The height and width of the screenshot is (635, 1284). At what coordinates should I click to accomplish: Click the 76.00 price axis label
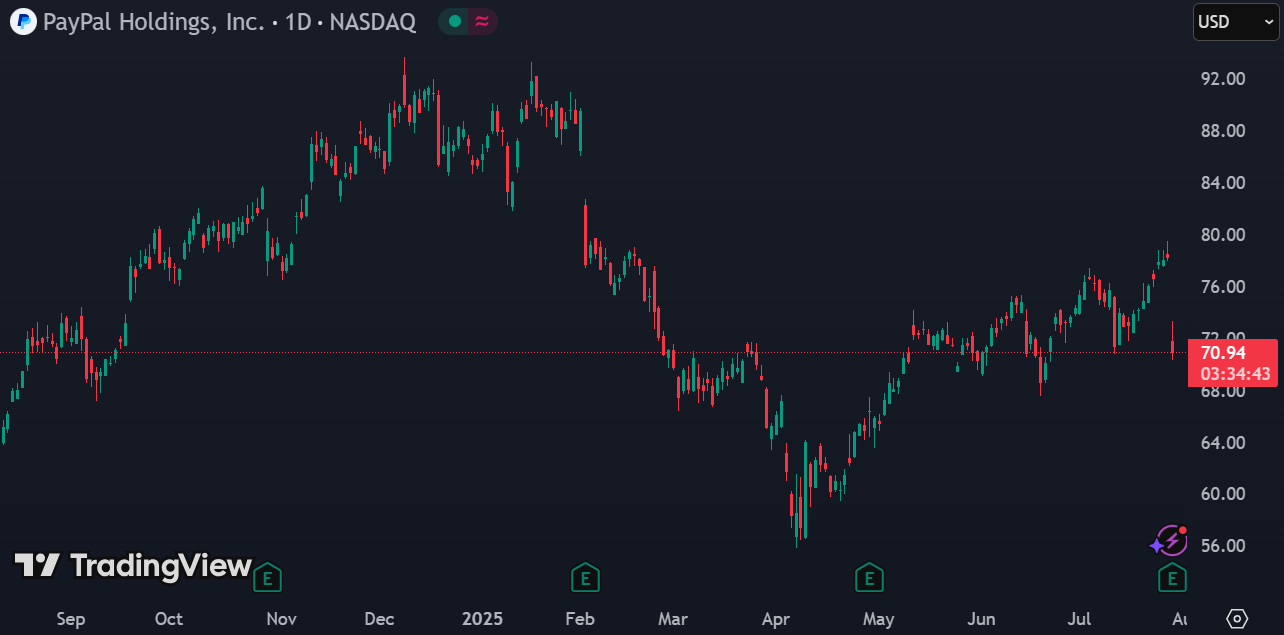[x=1221, y=287]
